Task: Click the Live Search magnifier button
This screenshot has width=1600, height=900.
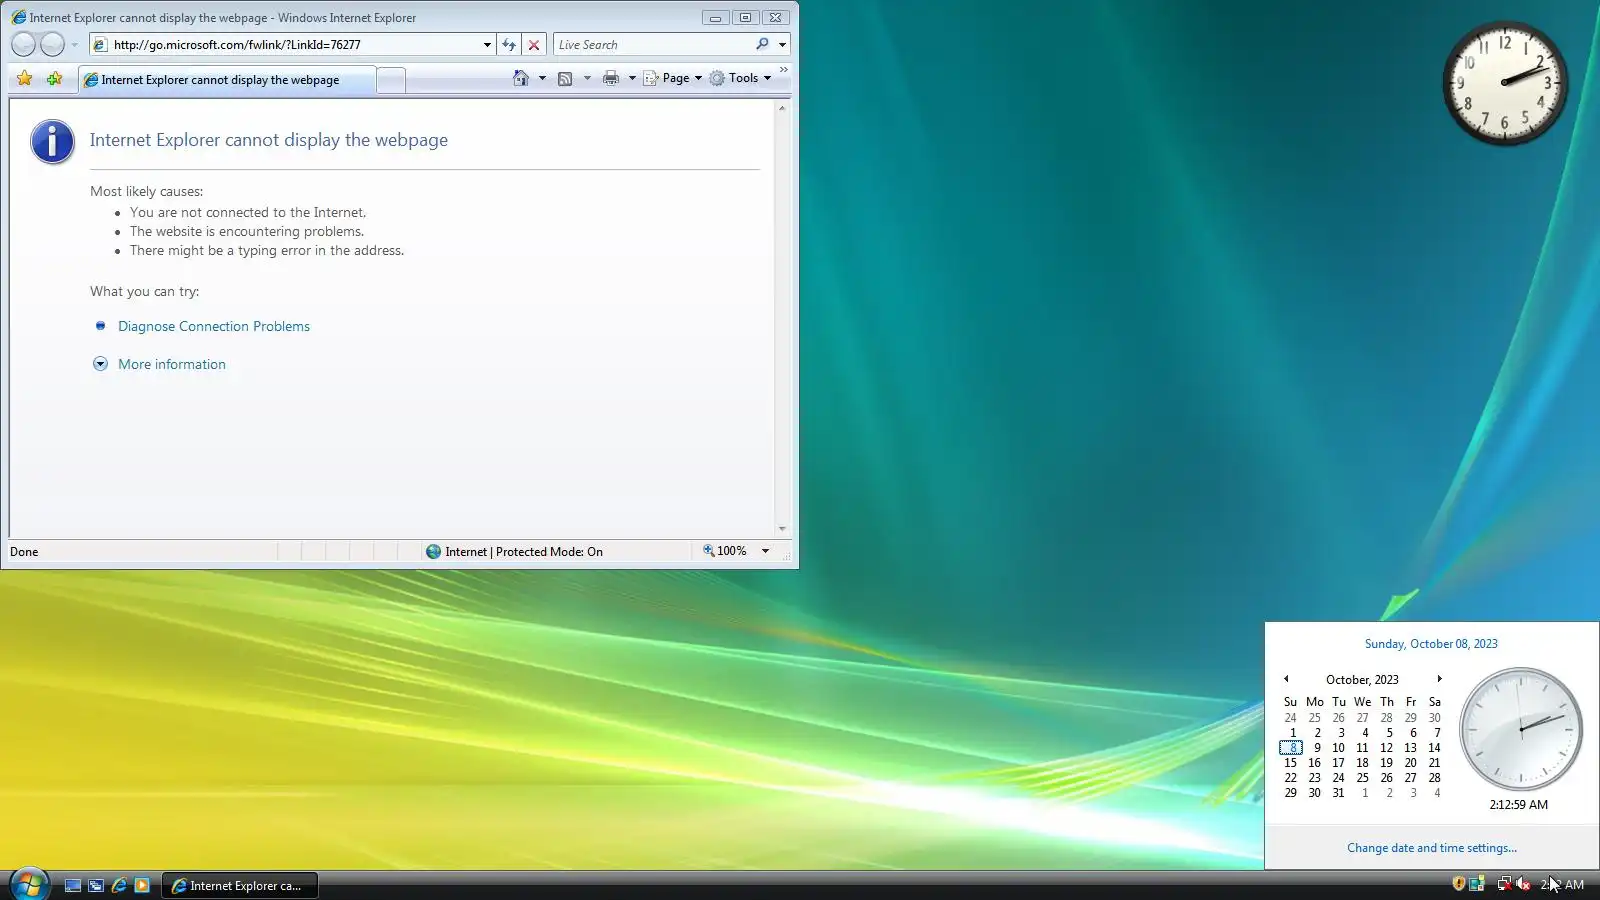Action: (x=762, y=44)
